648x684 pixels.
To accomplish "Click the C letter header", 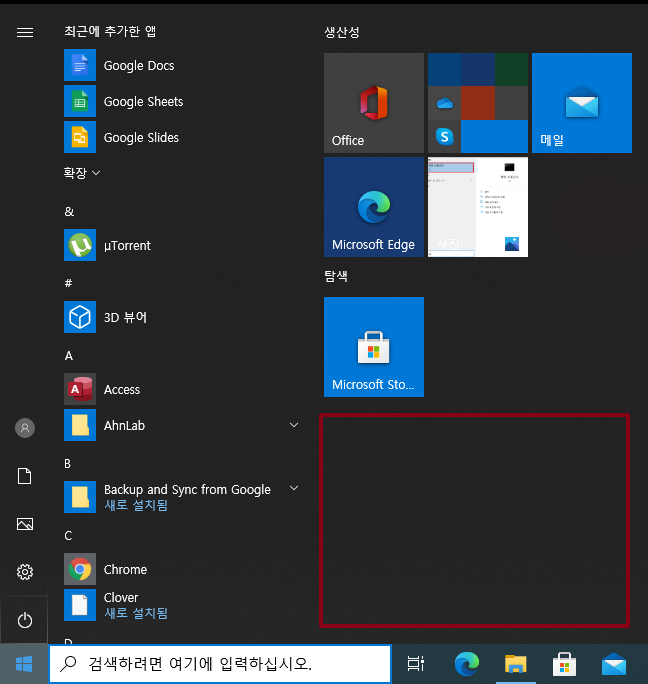I will (x=68, y=535).
